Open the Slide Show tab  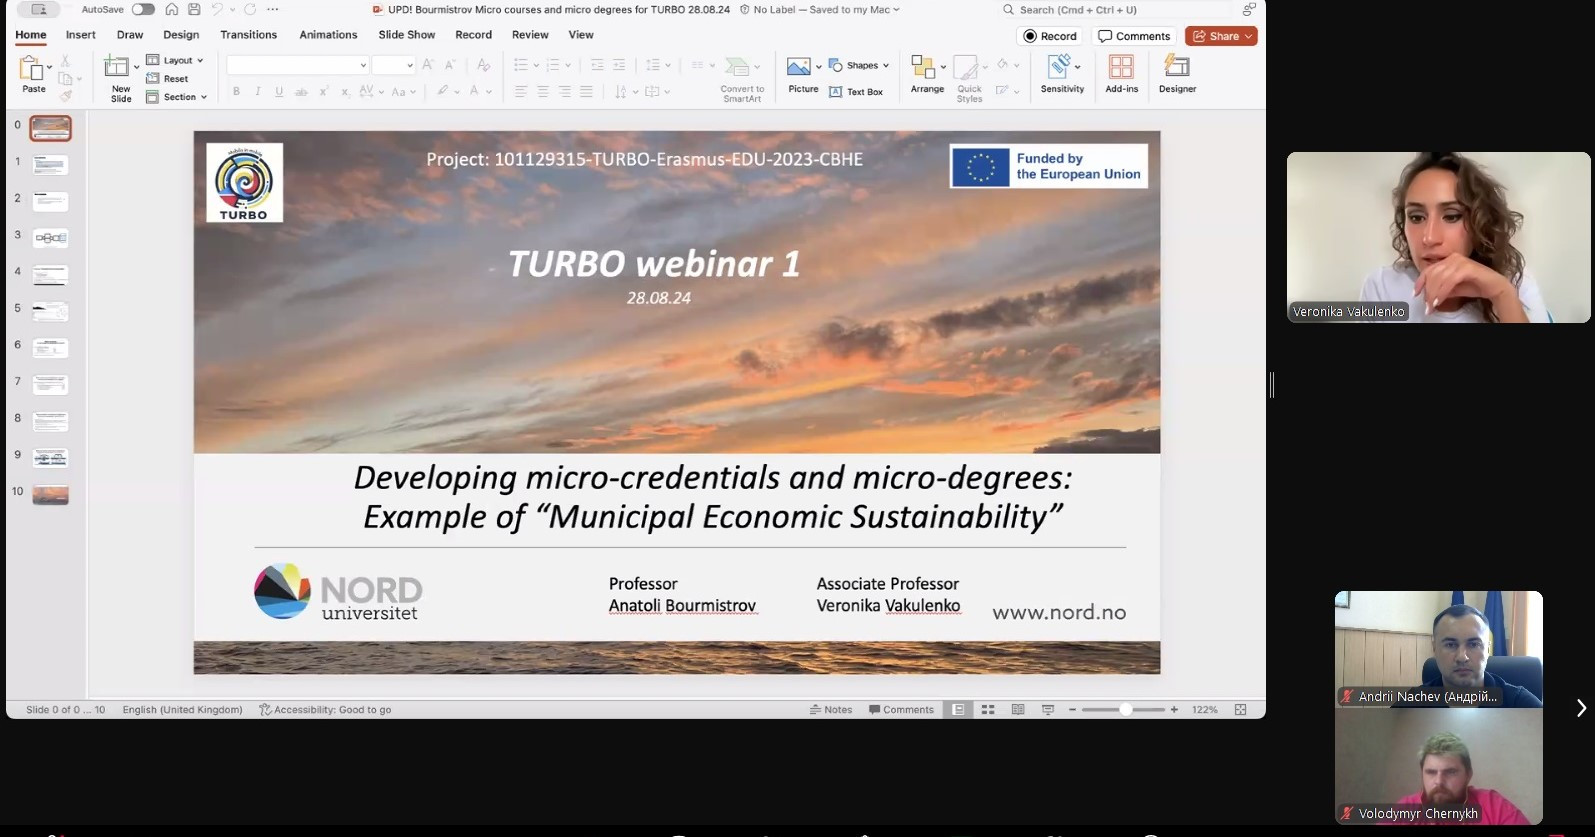(x=406, y=35)
